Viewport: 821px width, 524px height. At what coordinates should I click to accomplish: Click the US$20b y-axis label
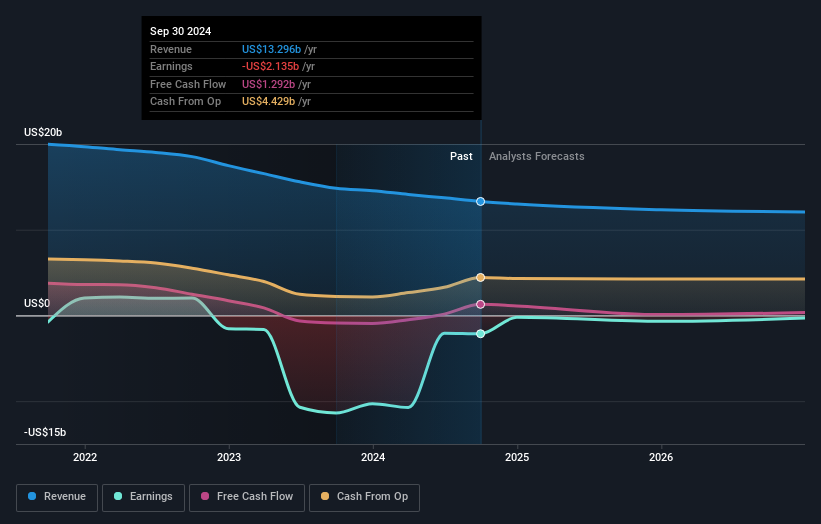click(x=43, y=132)
